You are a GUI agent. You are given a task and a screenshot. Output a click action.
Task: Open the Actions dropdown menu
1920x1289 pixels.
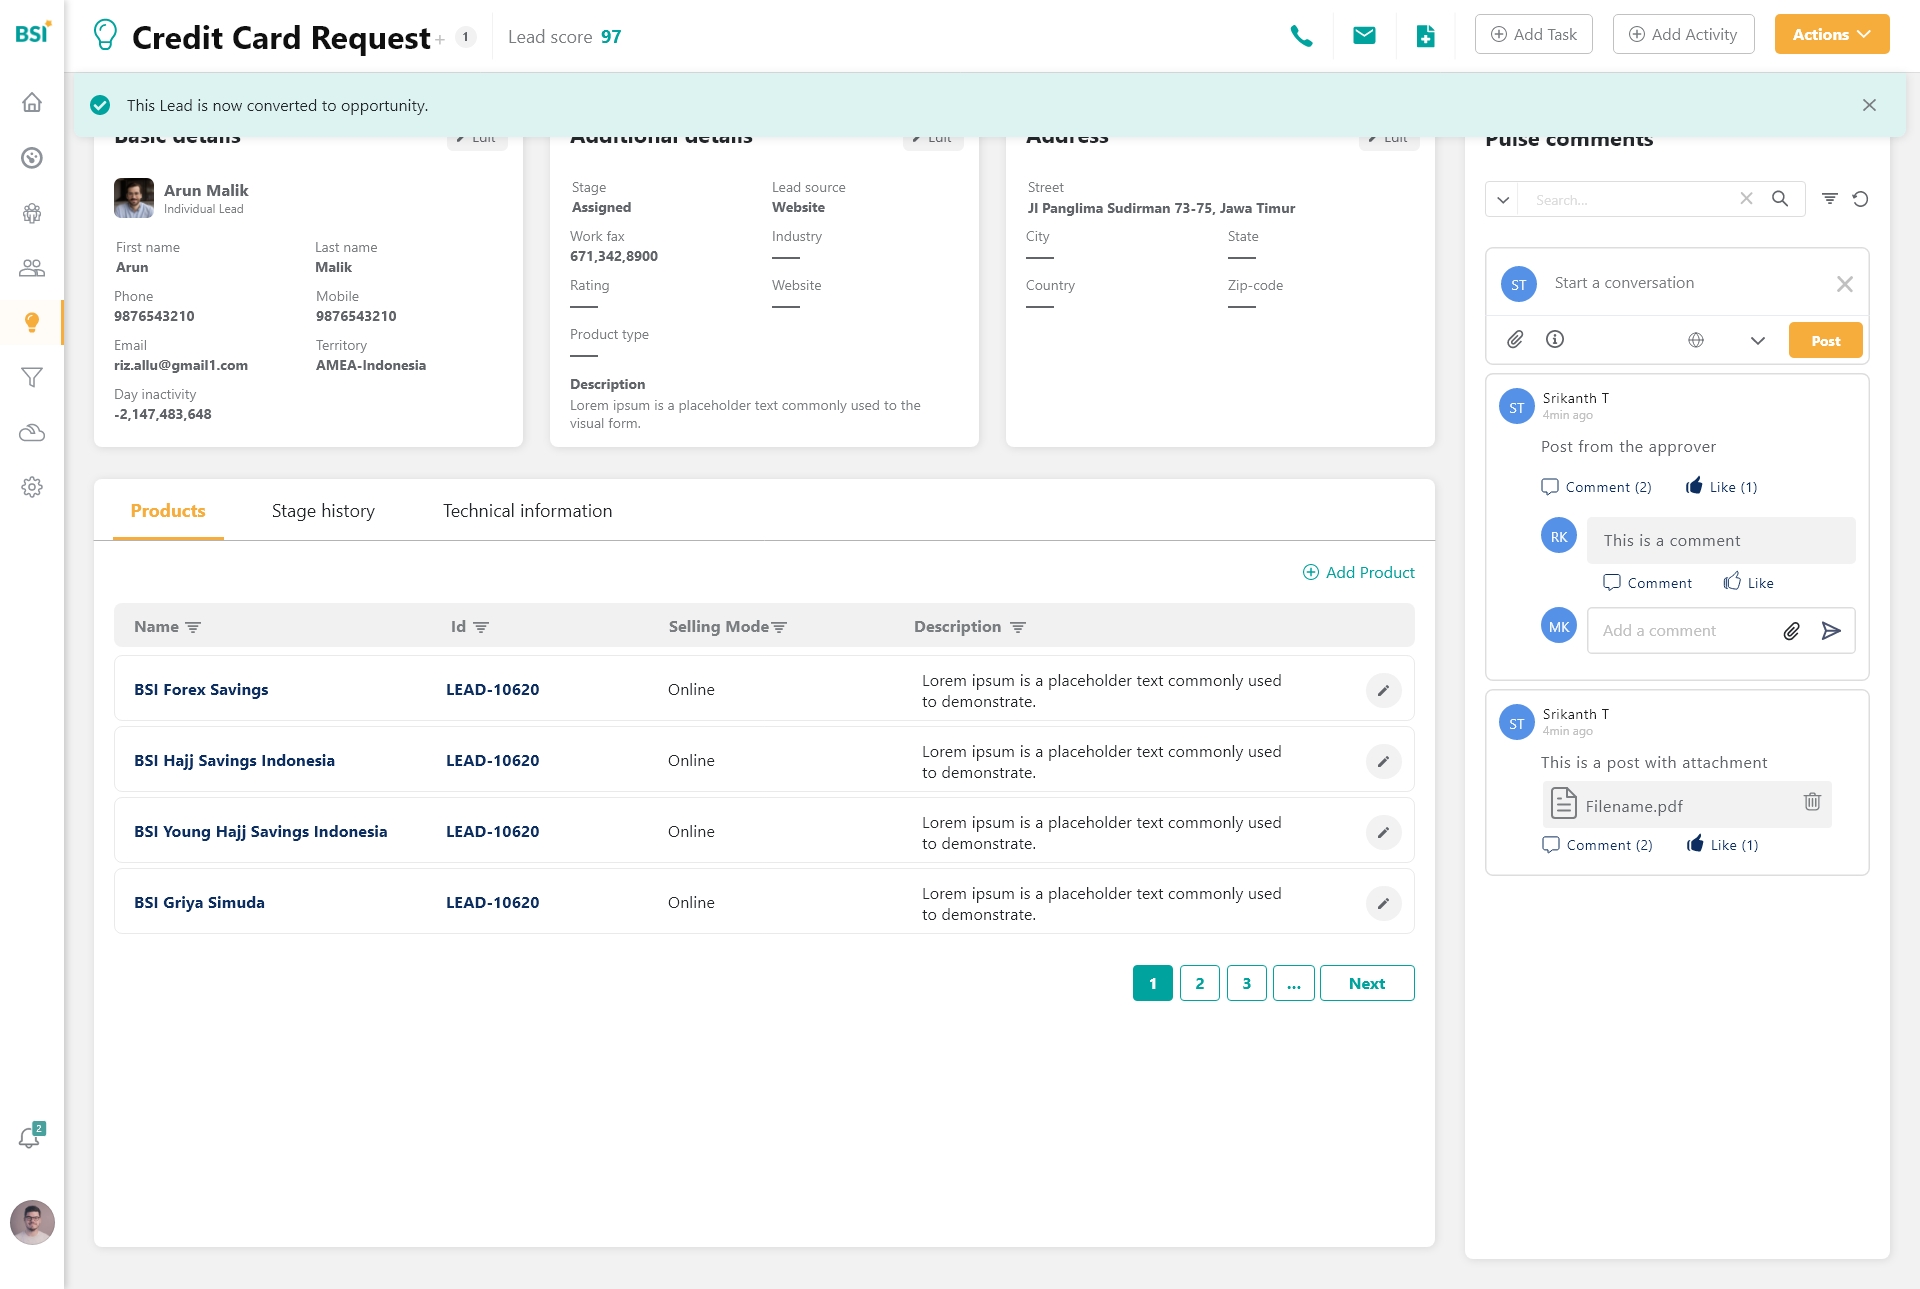pos(1831,34)
